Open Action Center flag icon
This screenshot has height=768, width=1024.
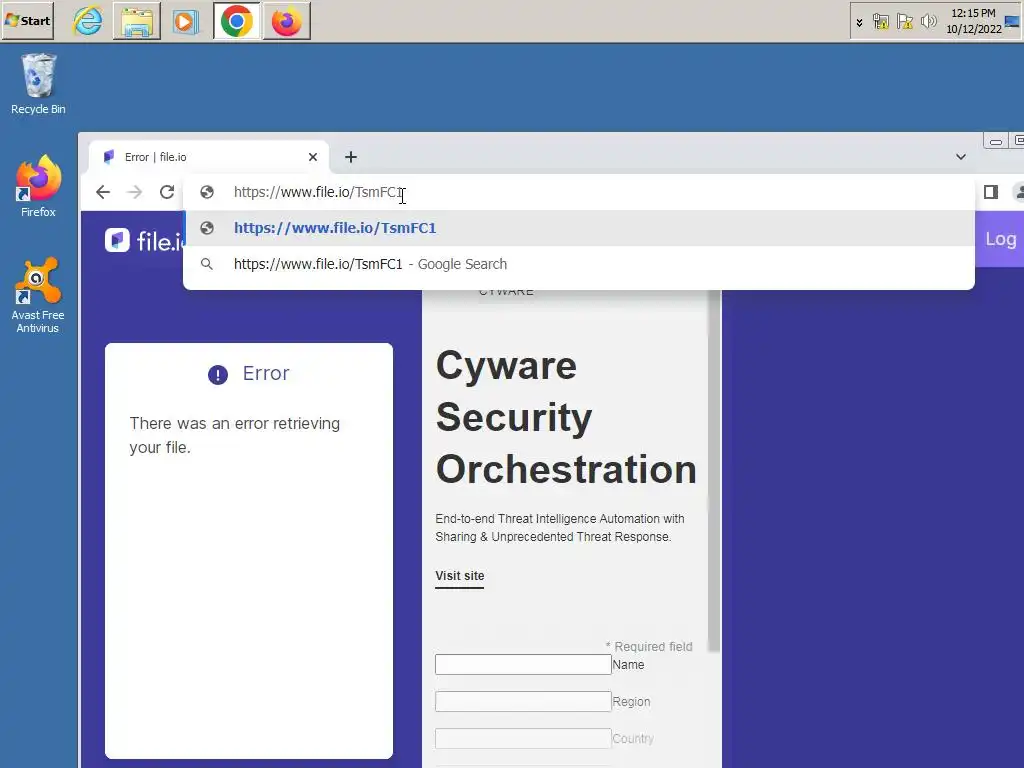pos(904,22)
